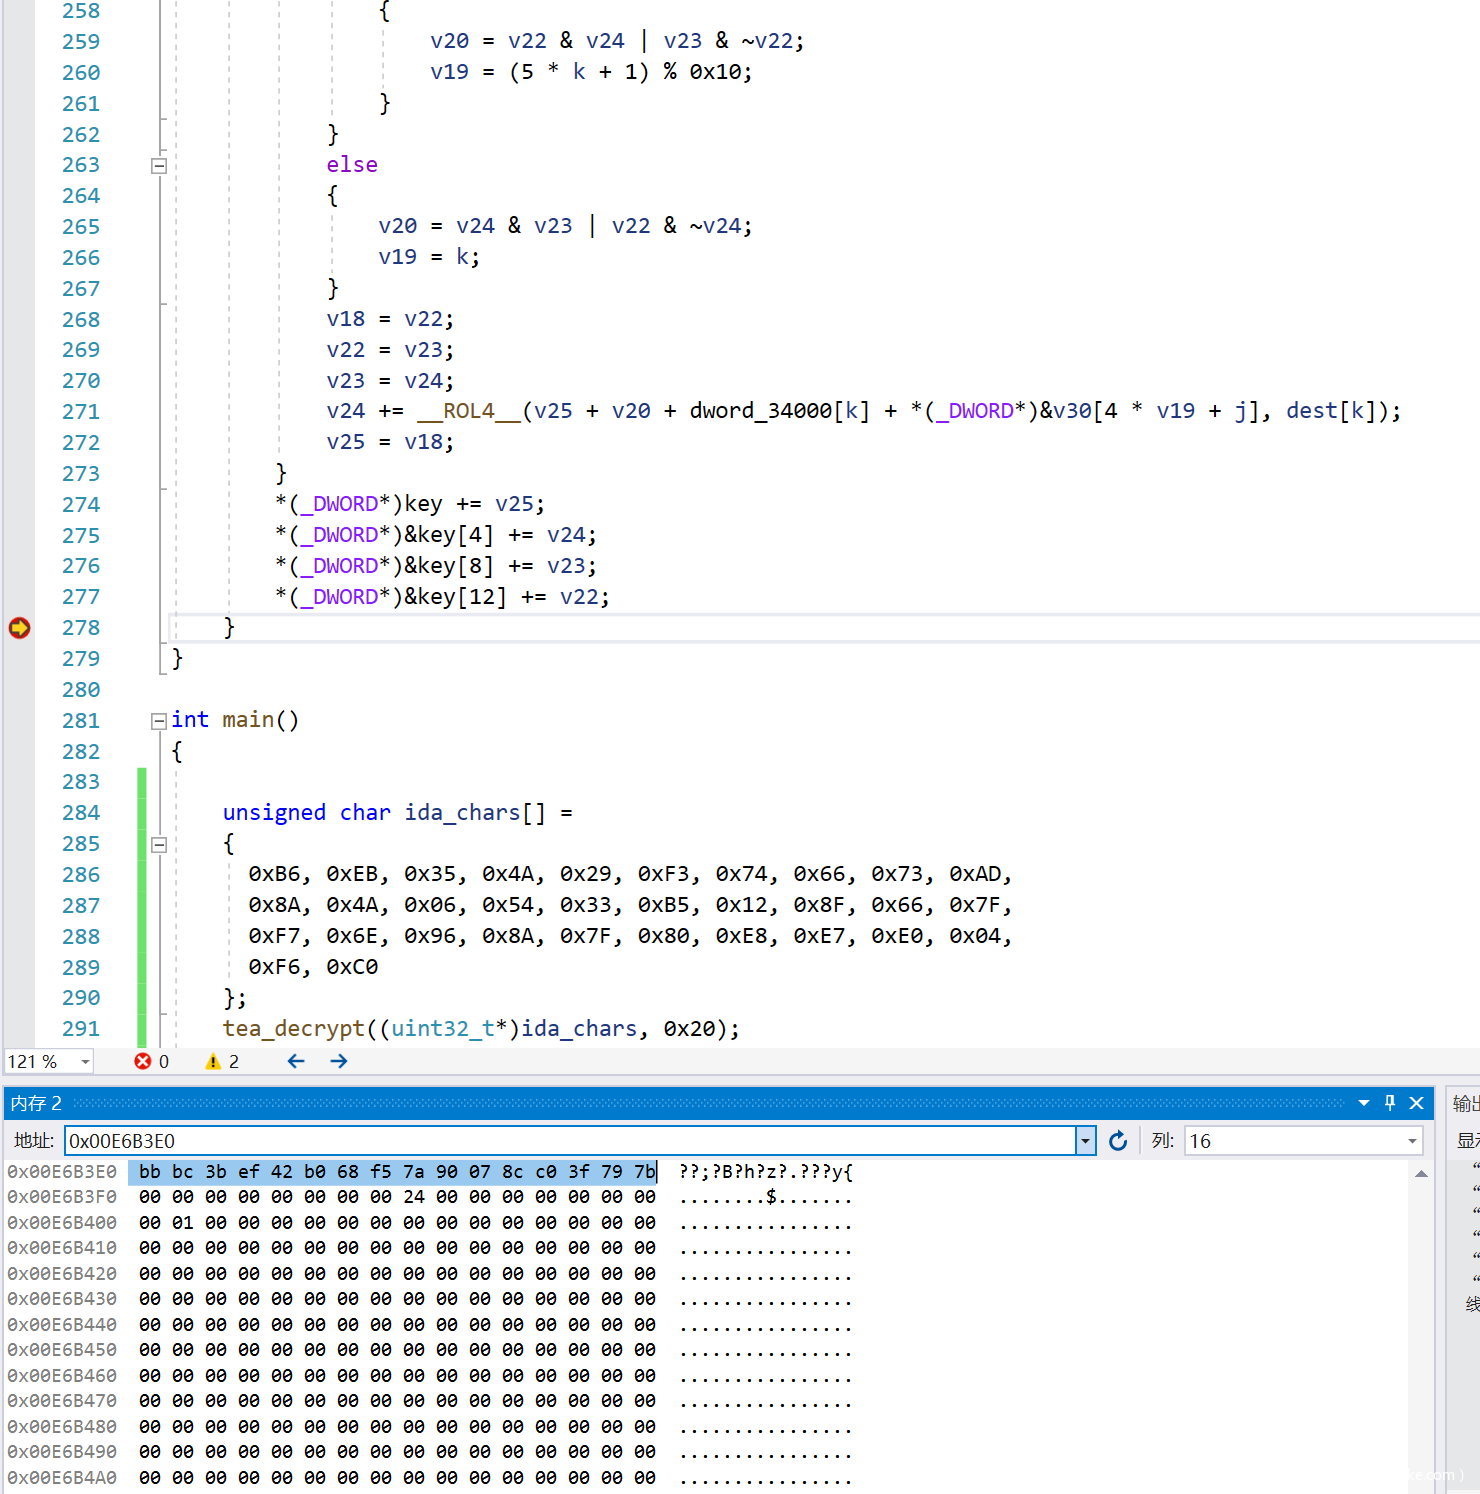This screenshot has height=1494, width=1480.
Task: Open the 121 % zoom dropdown
Action: 85,1062
